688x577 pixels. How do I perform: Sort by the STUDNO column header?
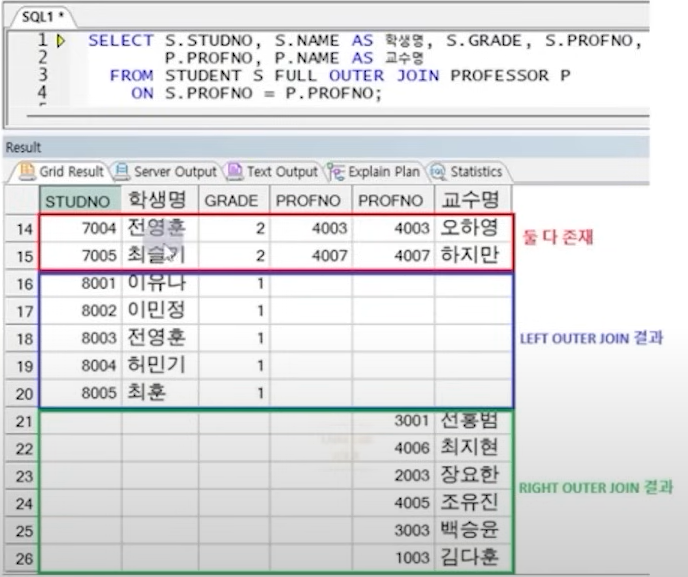pyautogui.click(x=80, y=200)
